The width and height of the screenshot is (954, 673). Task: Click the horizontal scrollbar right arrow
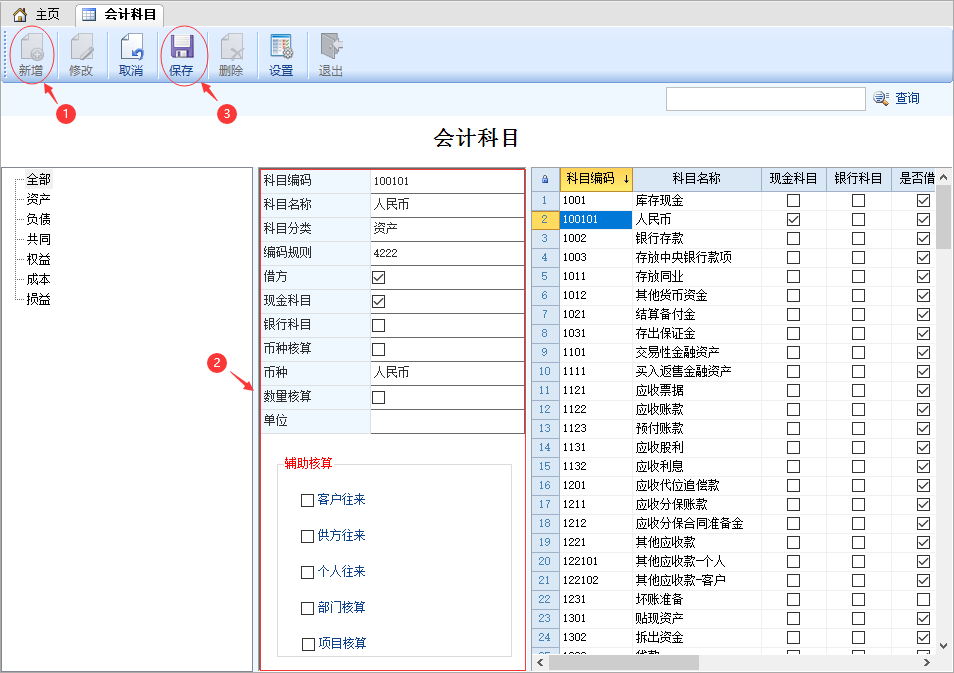click(x=927, y=662)
